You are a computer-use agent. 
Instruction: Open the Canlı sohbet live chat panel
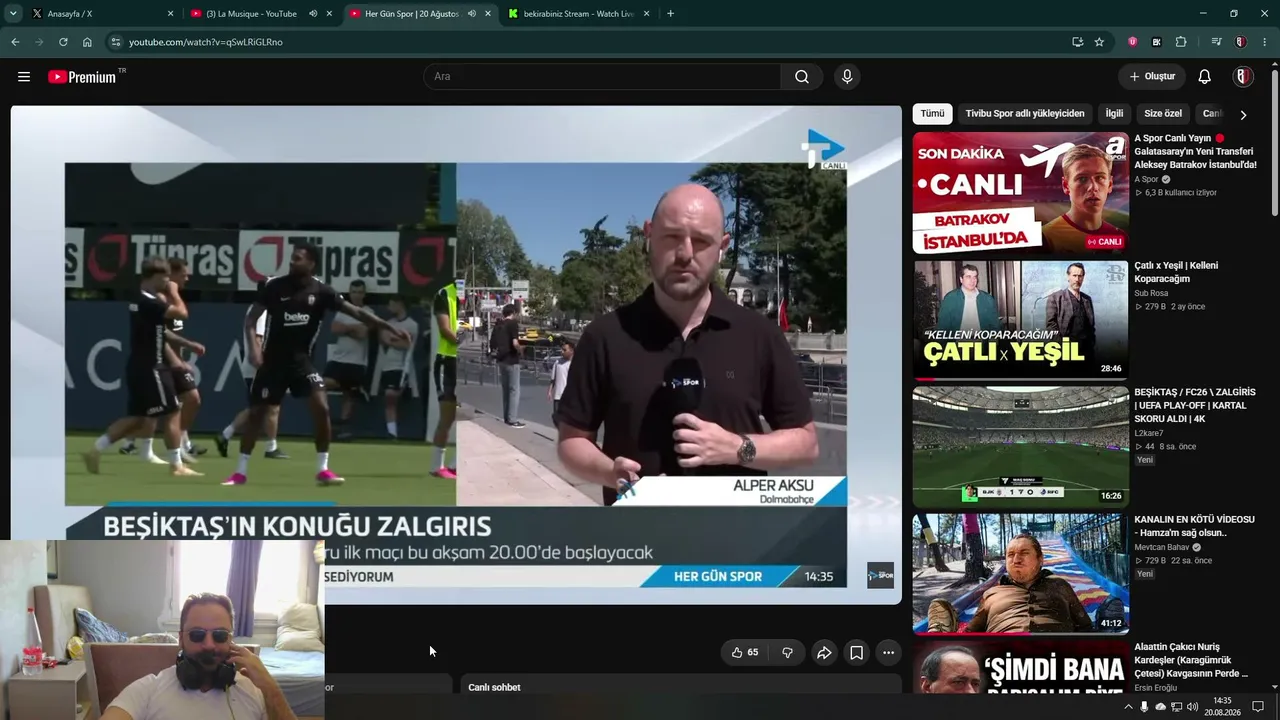pos(680,685)
